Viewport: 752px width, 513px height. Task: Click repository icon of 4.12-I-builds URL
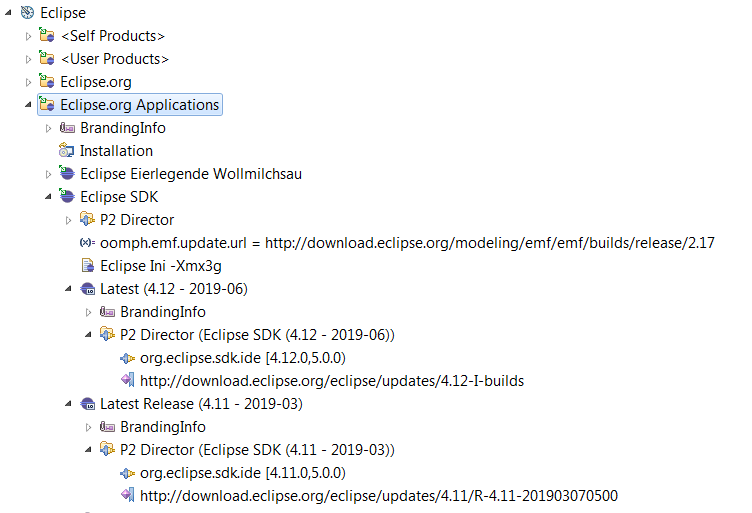(x=128, y=380)
